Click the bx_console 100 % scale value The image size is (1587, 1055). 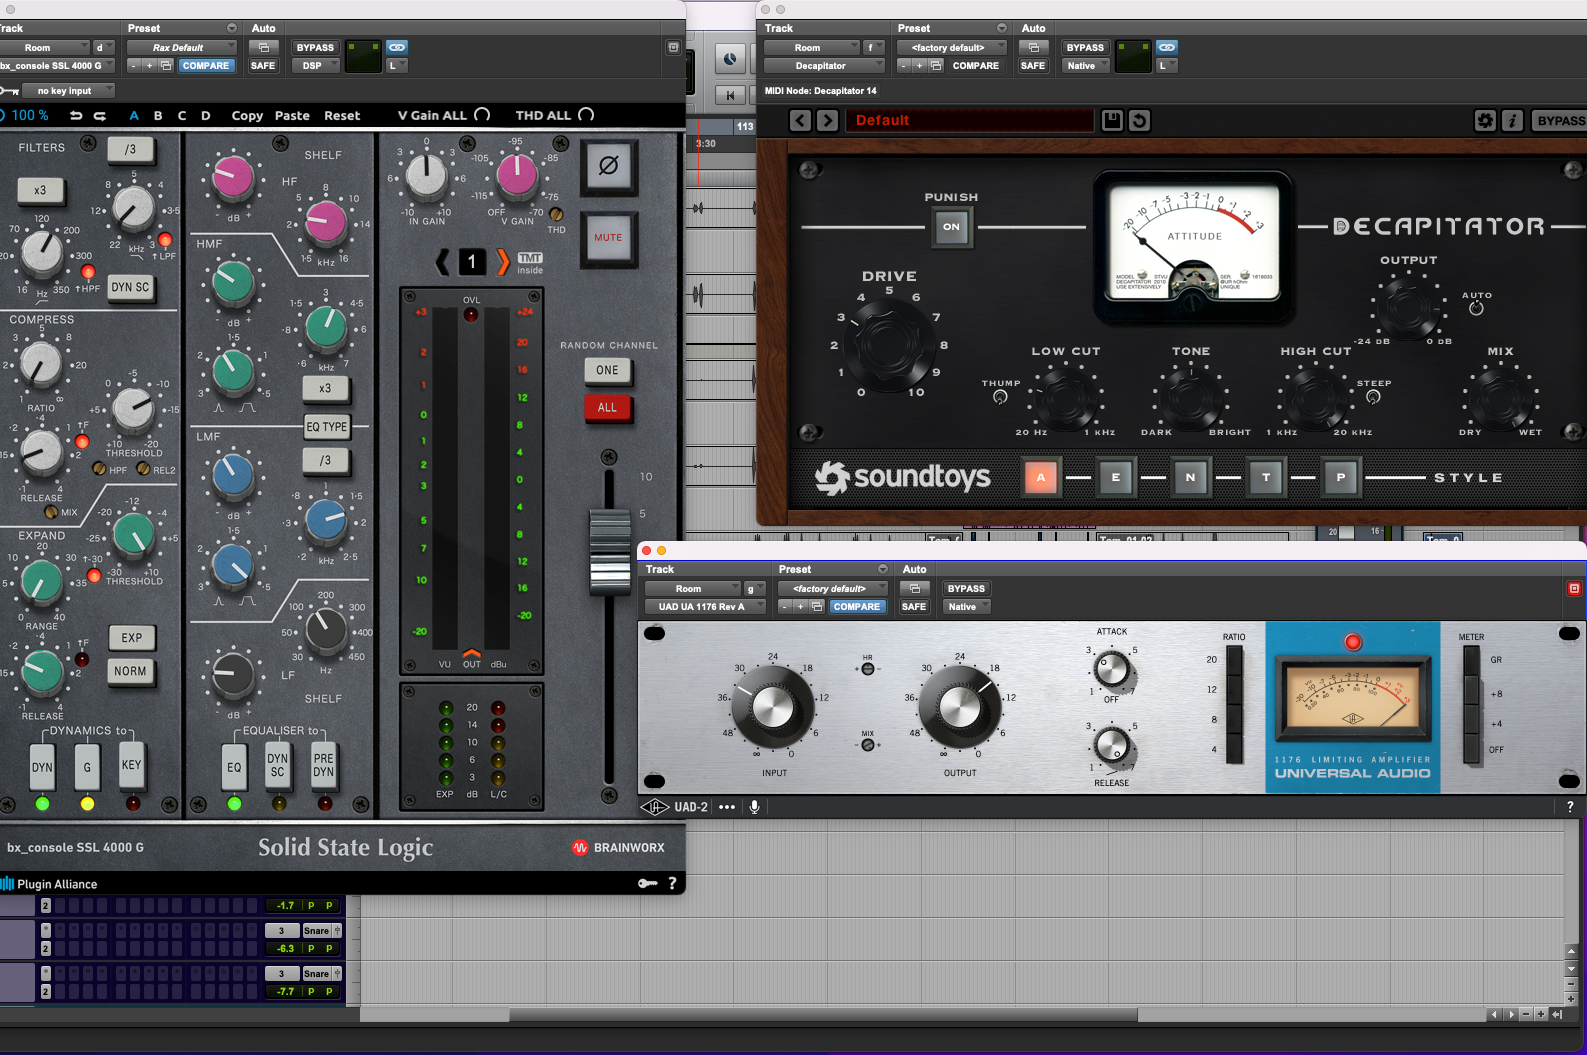tap(30, 115)
